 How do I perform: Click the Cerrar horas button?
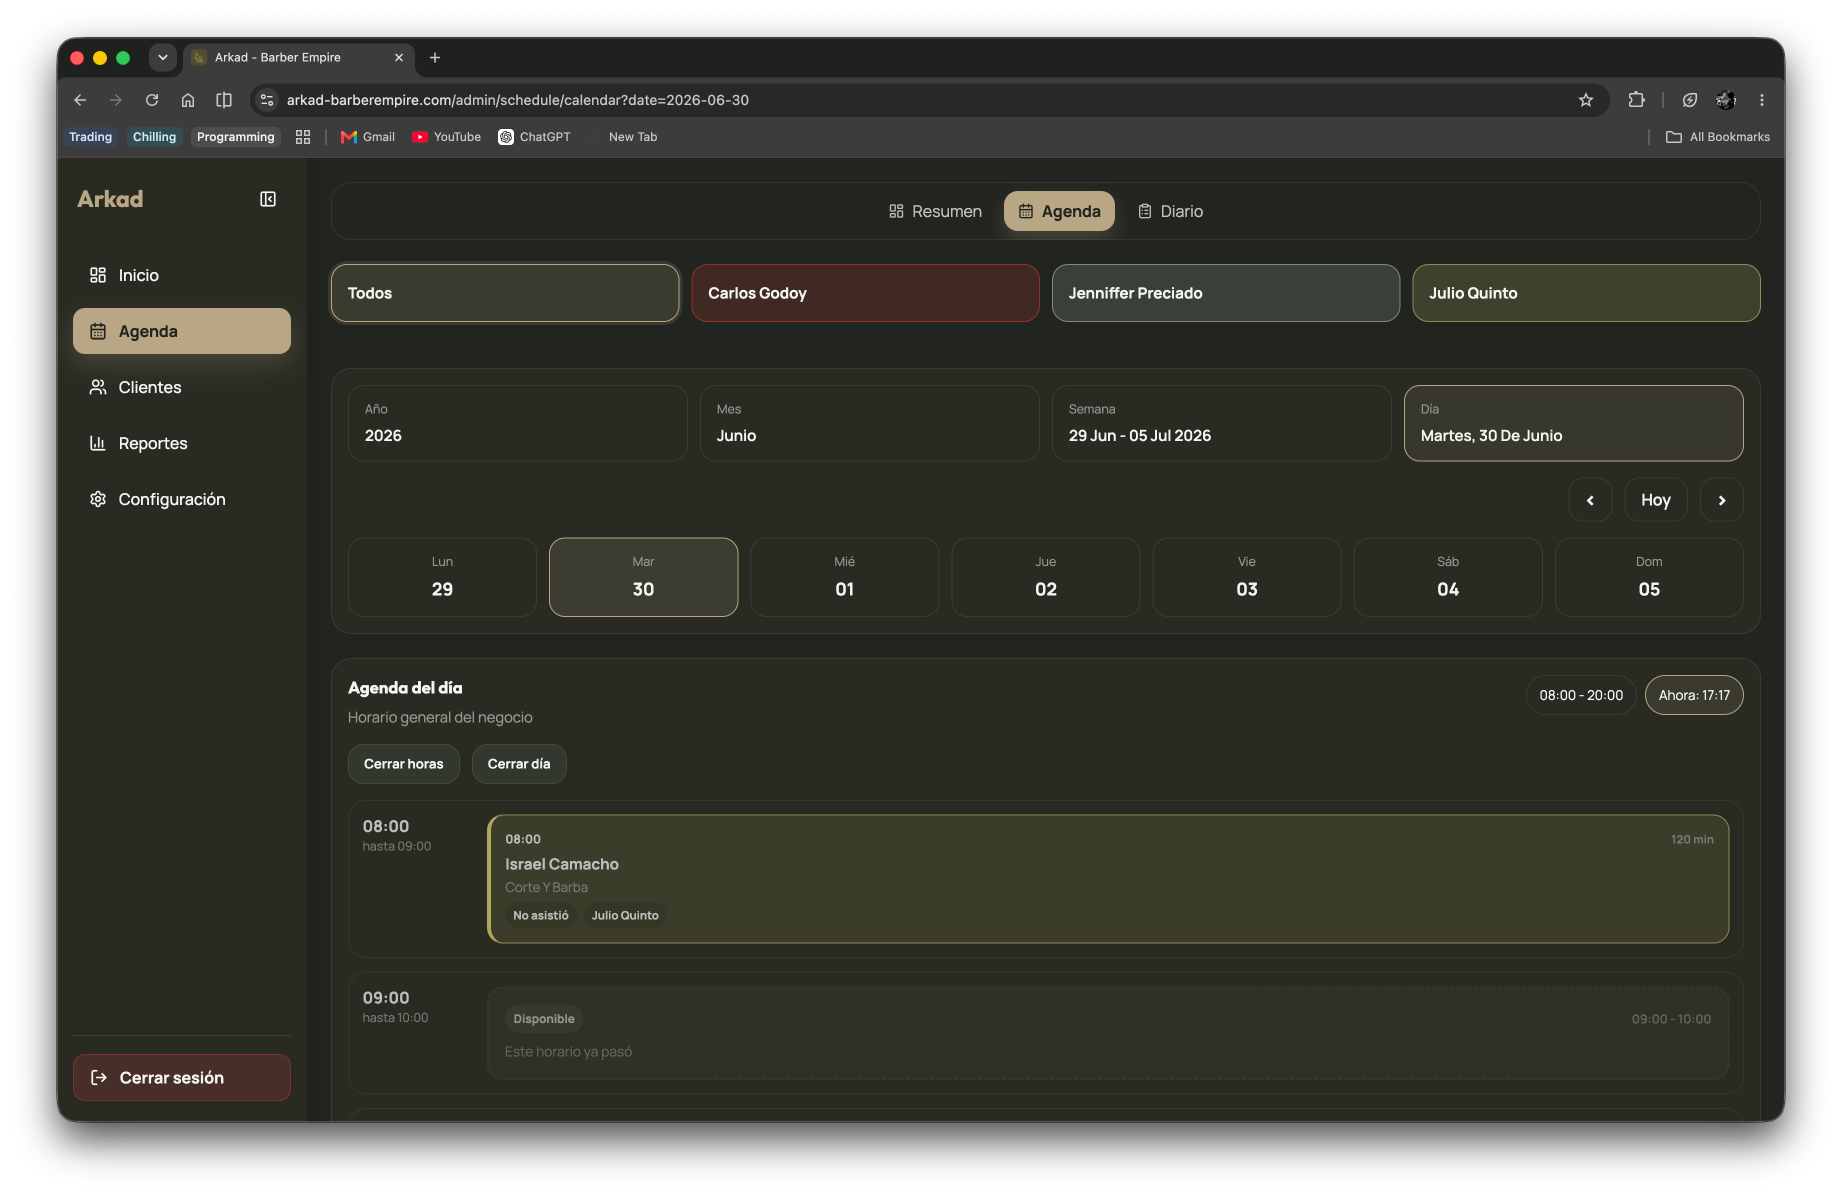pos(404,764)
